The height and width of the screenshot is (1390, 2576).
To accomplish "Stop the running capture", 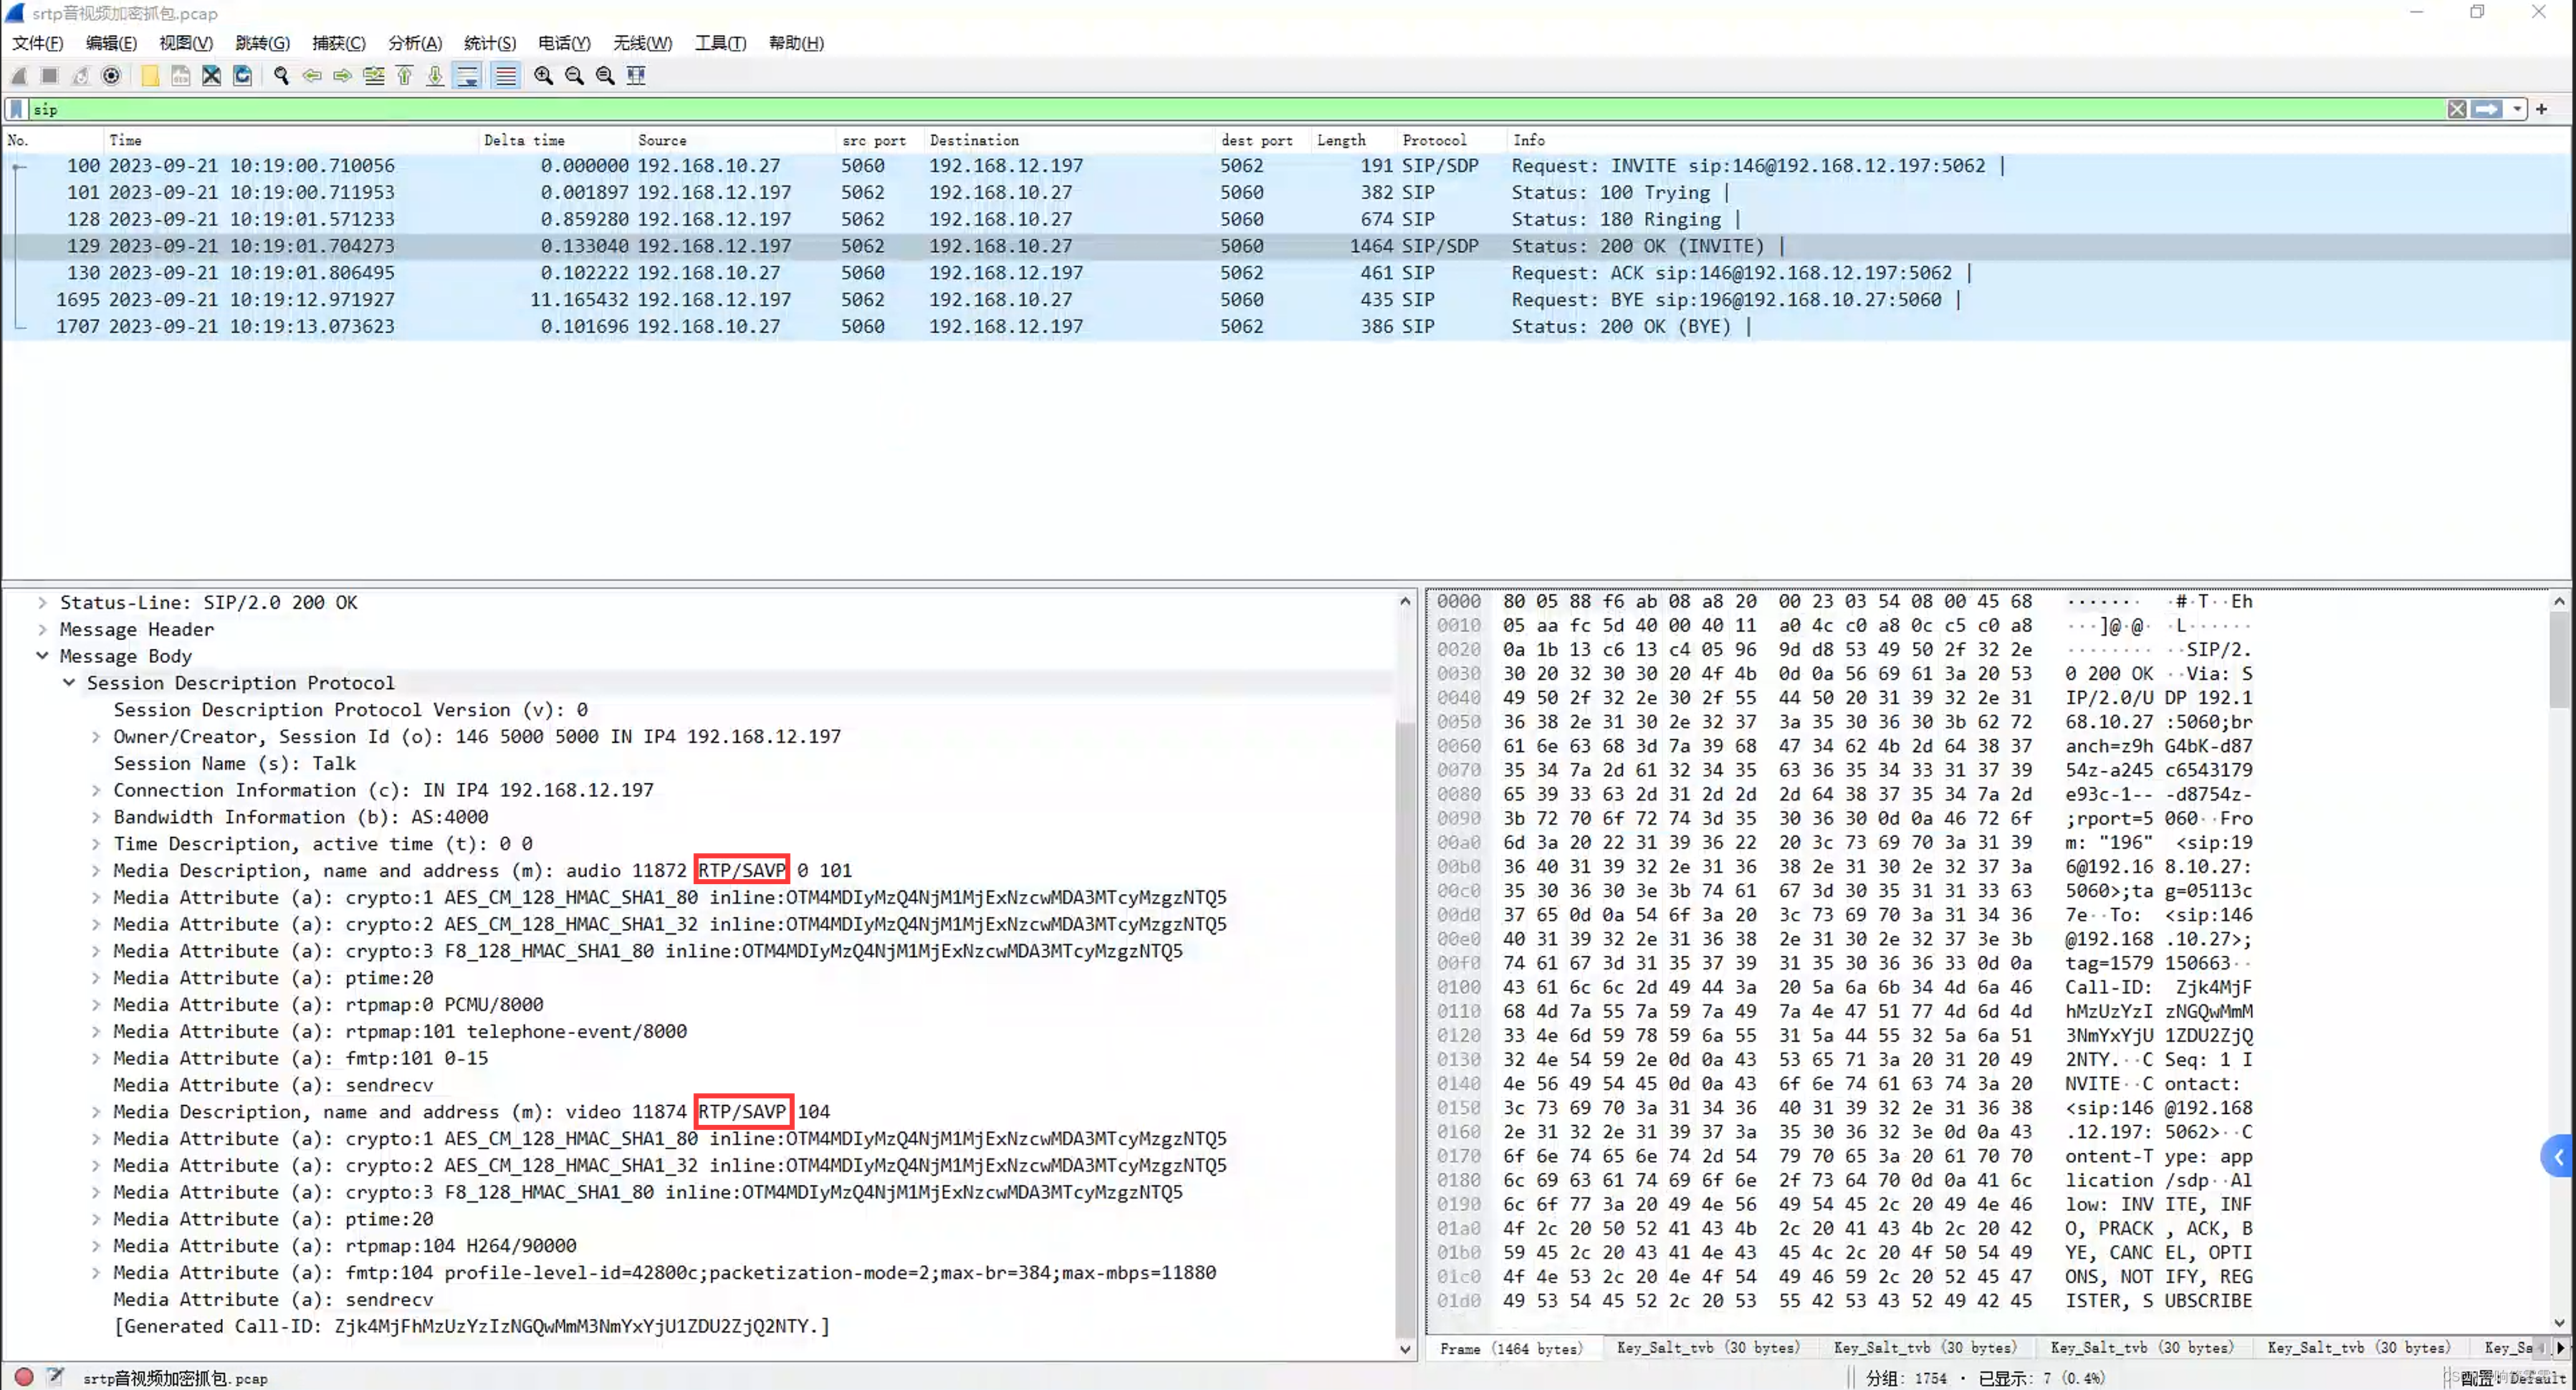I will click(49, 75).
